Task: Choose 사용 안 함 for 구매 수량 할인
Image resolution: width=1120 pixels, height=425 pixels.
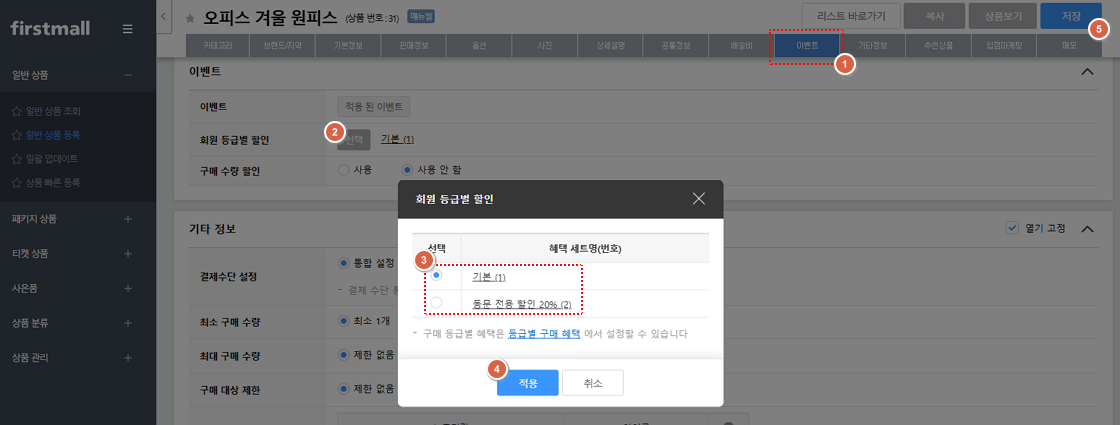Action: pyautogui.click(x=407, y=170)
